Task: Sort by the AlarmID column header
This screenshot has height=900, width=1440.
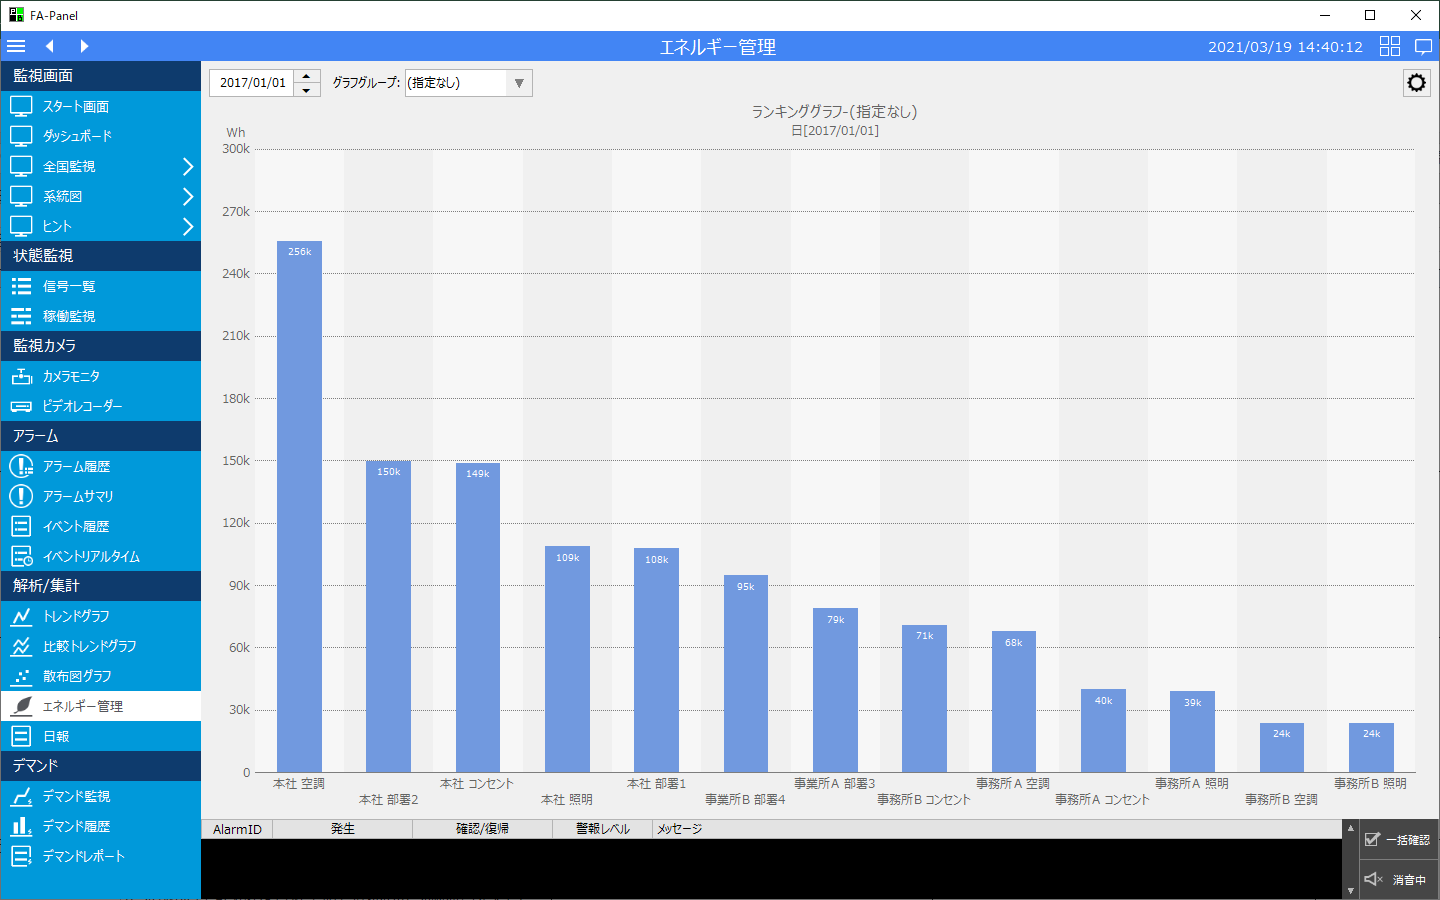Action: point(237,829)
